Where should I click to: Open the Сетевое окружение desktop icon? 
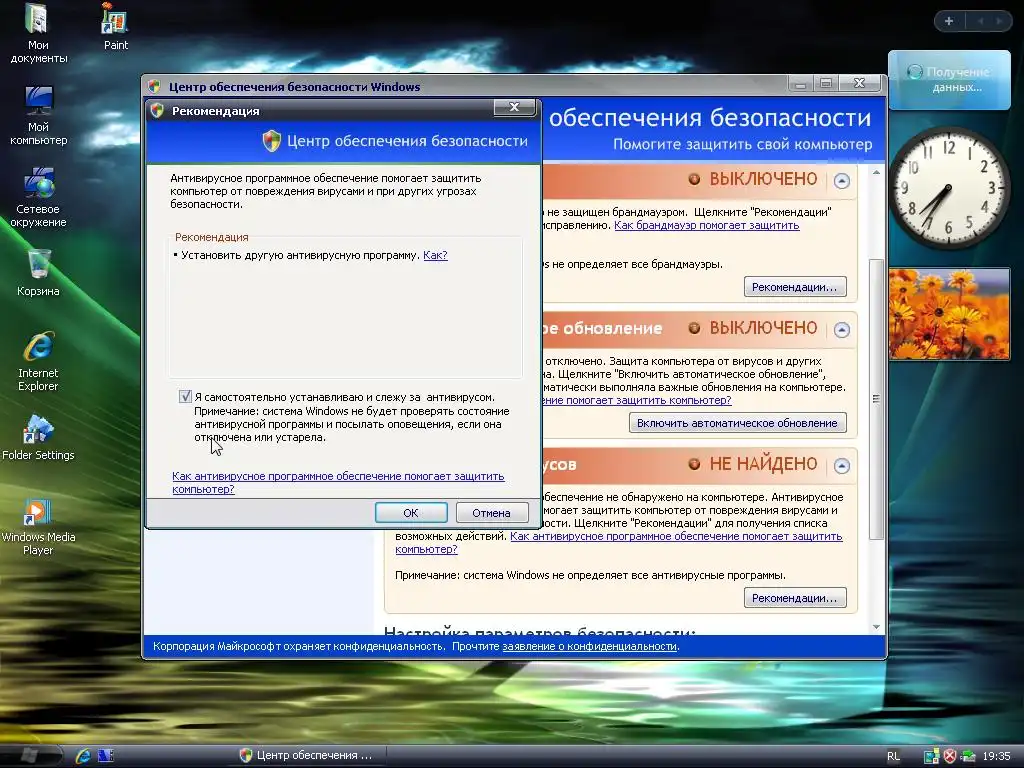pyautogui.click(x=38, y=197)
